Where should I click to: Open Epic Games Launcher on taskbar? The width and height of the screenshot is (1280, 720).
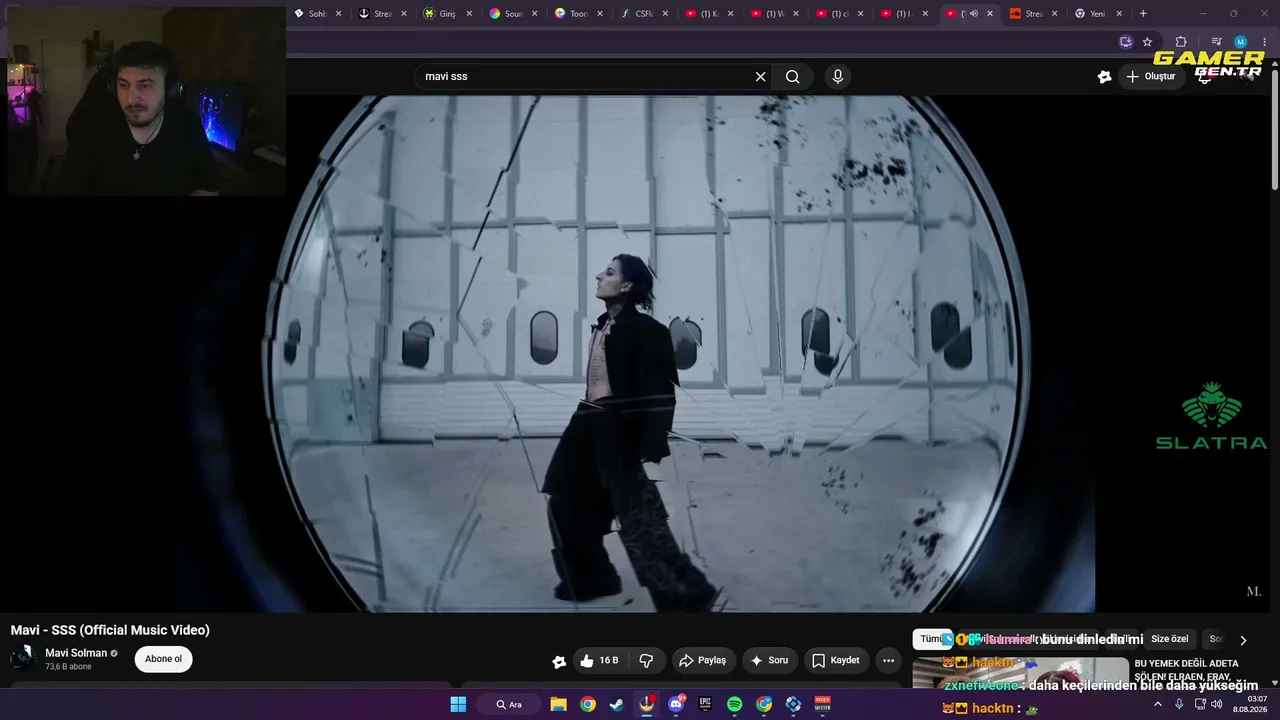coord(705,704)
